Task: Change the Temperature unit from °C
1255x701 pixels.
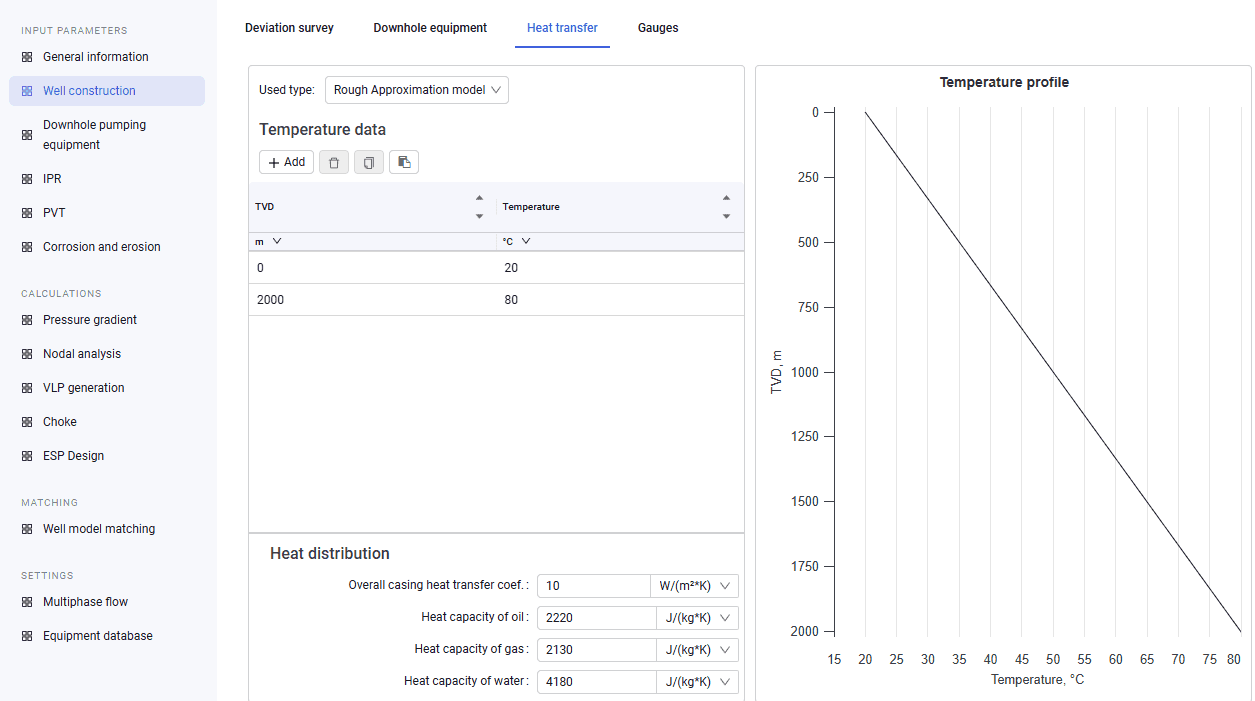Action: [x=516, y=241]
